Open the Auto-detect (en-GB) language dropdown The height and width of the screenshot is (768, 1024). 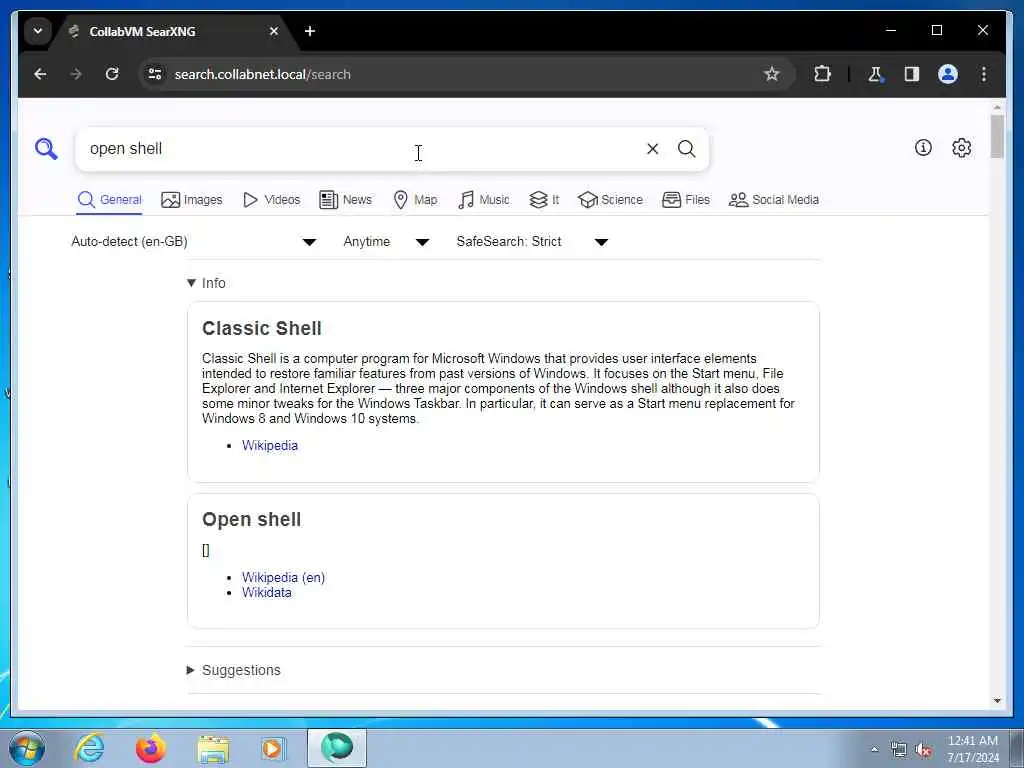pos(193,242)
